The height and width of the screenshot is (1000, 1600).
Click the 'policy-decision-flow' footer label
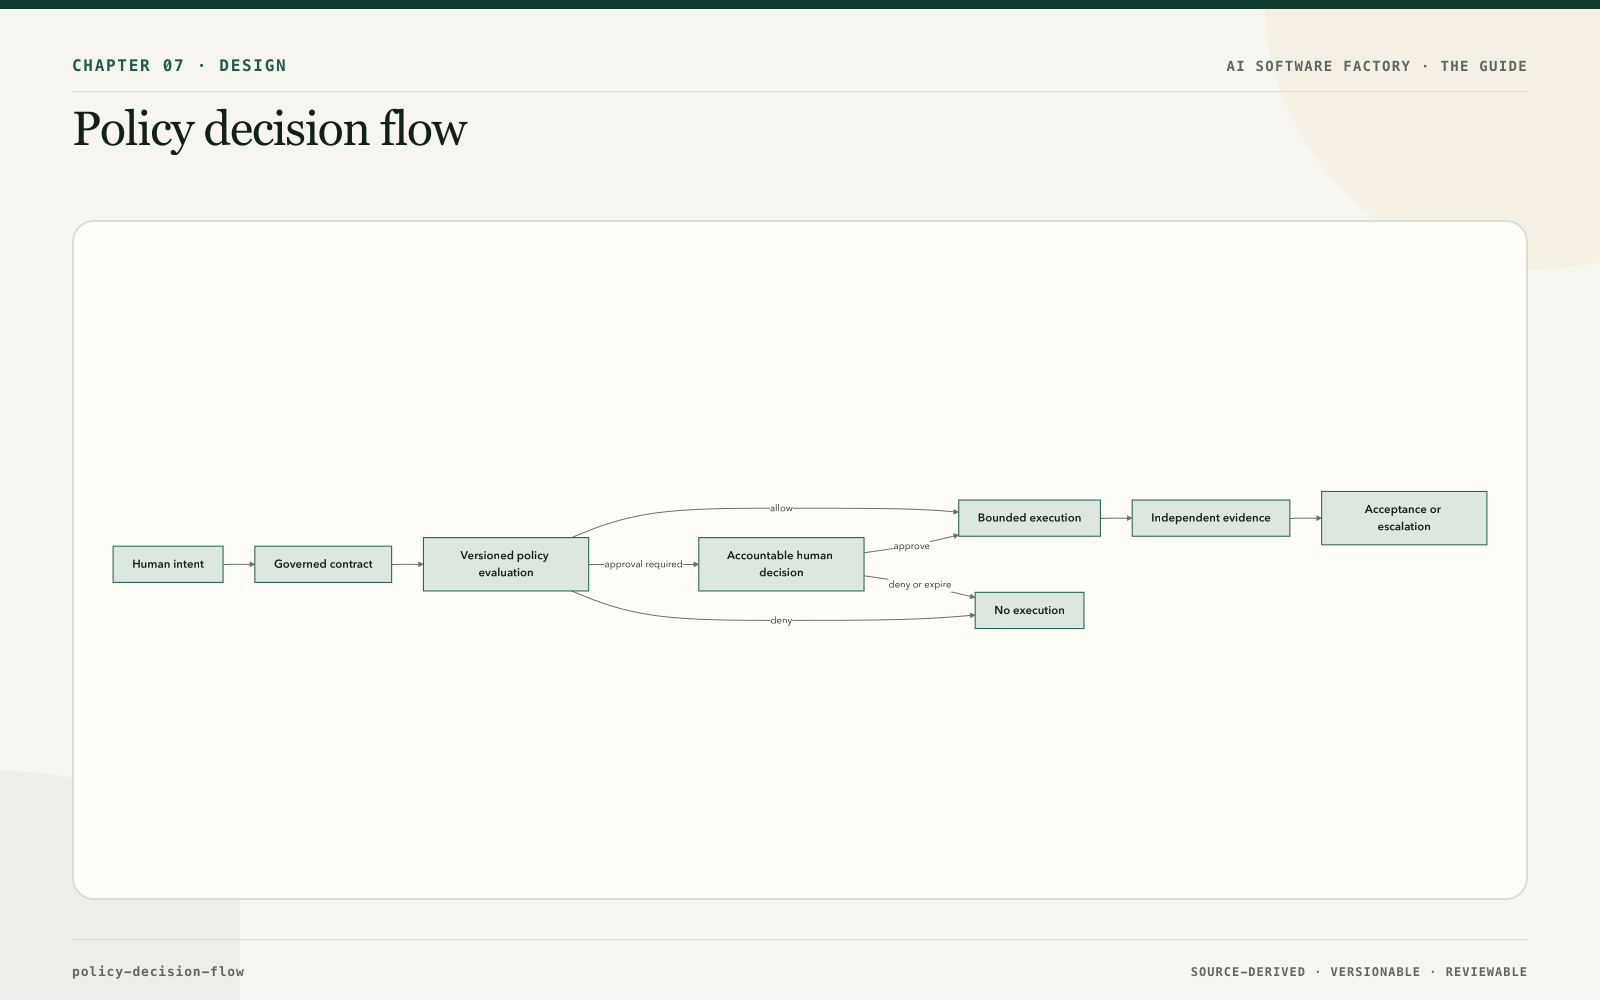pos(158,971)
